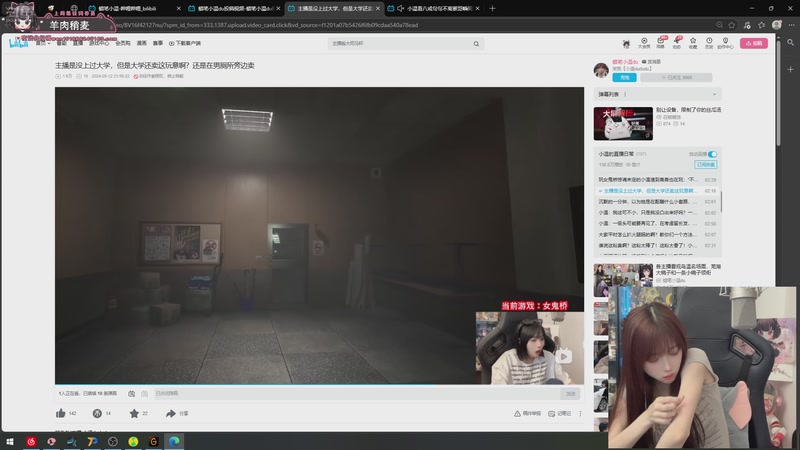Expand the danmaku list panel
The height and width of the screenshot is (450, 800).
point(714,94)
